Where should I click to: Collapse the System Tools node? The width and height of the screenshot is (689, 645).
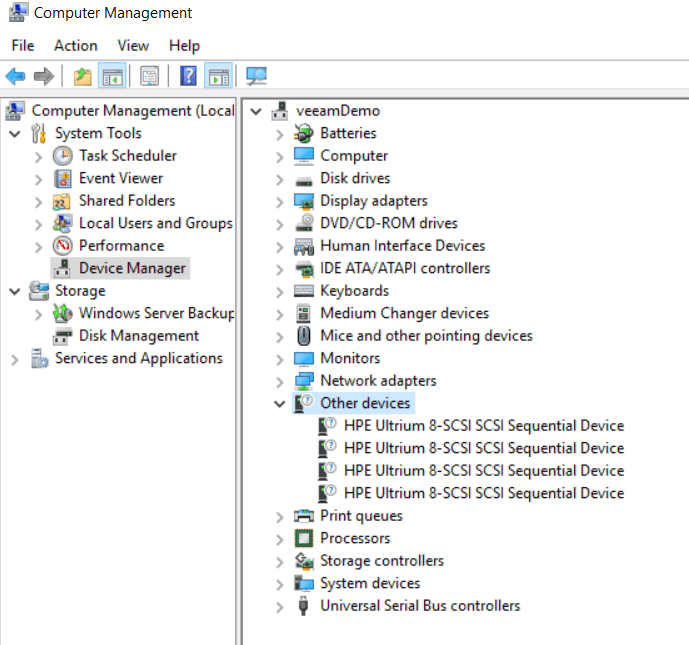pos(15,134)
